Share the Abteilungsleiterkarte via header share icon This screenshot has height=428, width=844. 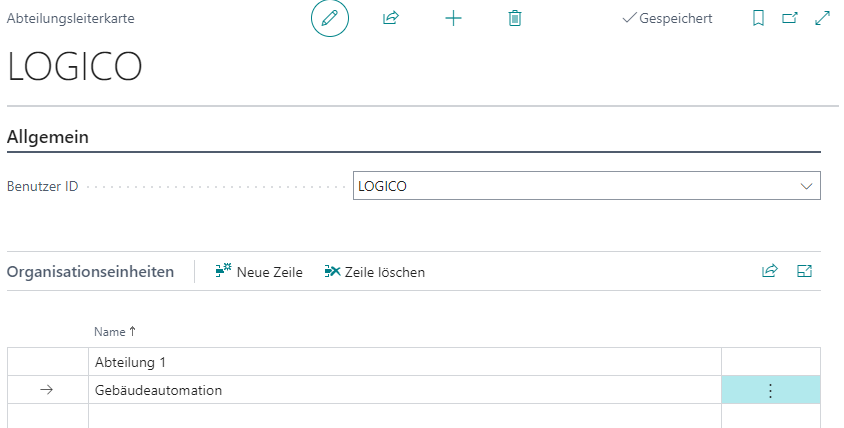(391, 18)
